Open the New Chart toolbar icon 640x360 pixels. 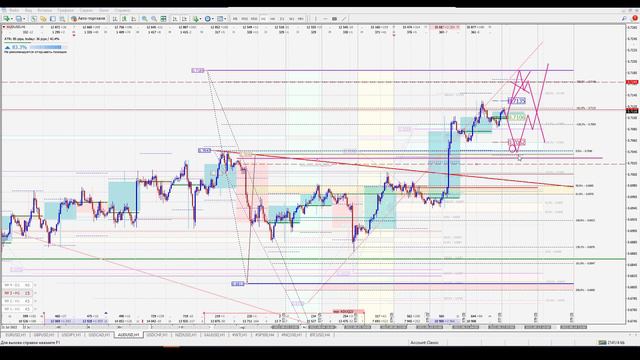pos(6,19)
